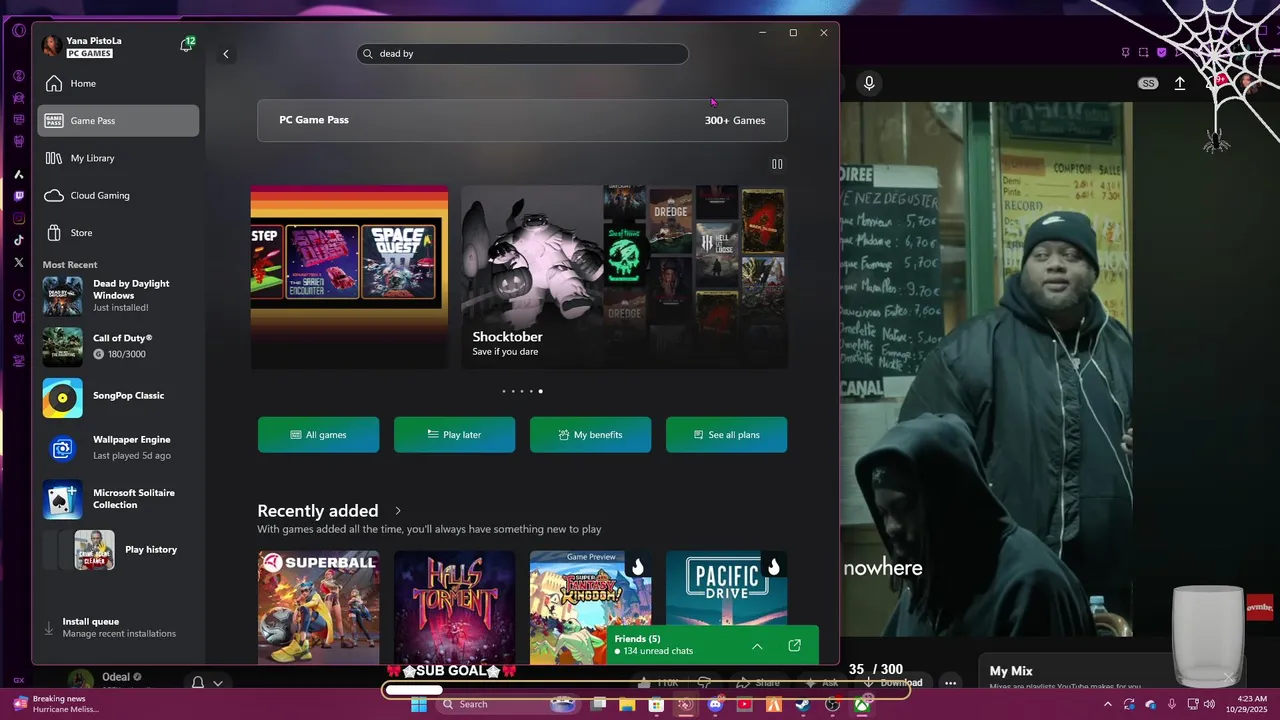Click the browser pin icon in toolbar

[1125, 52]
